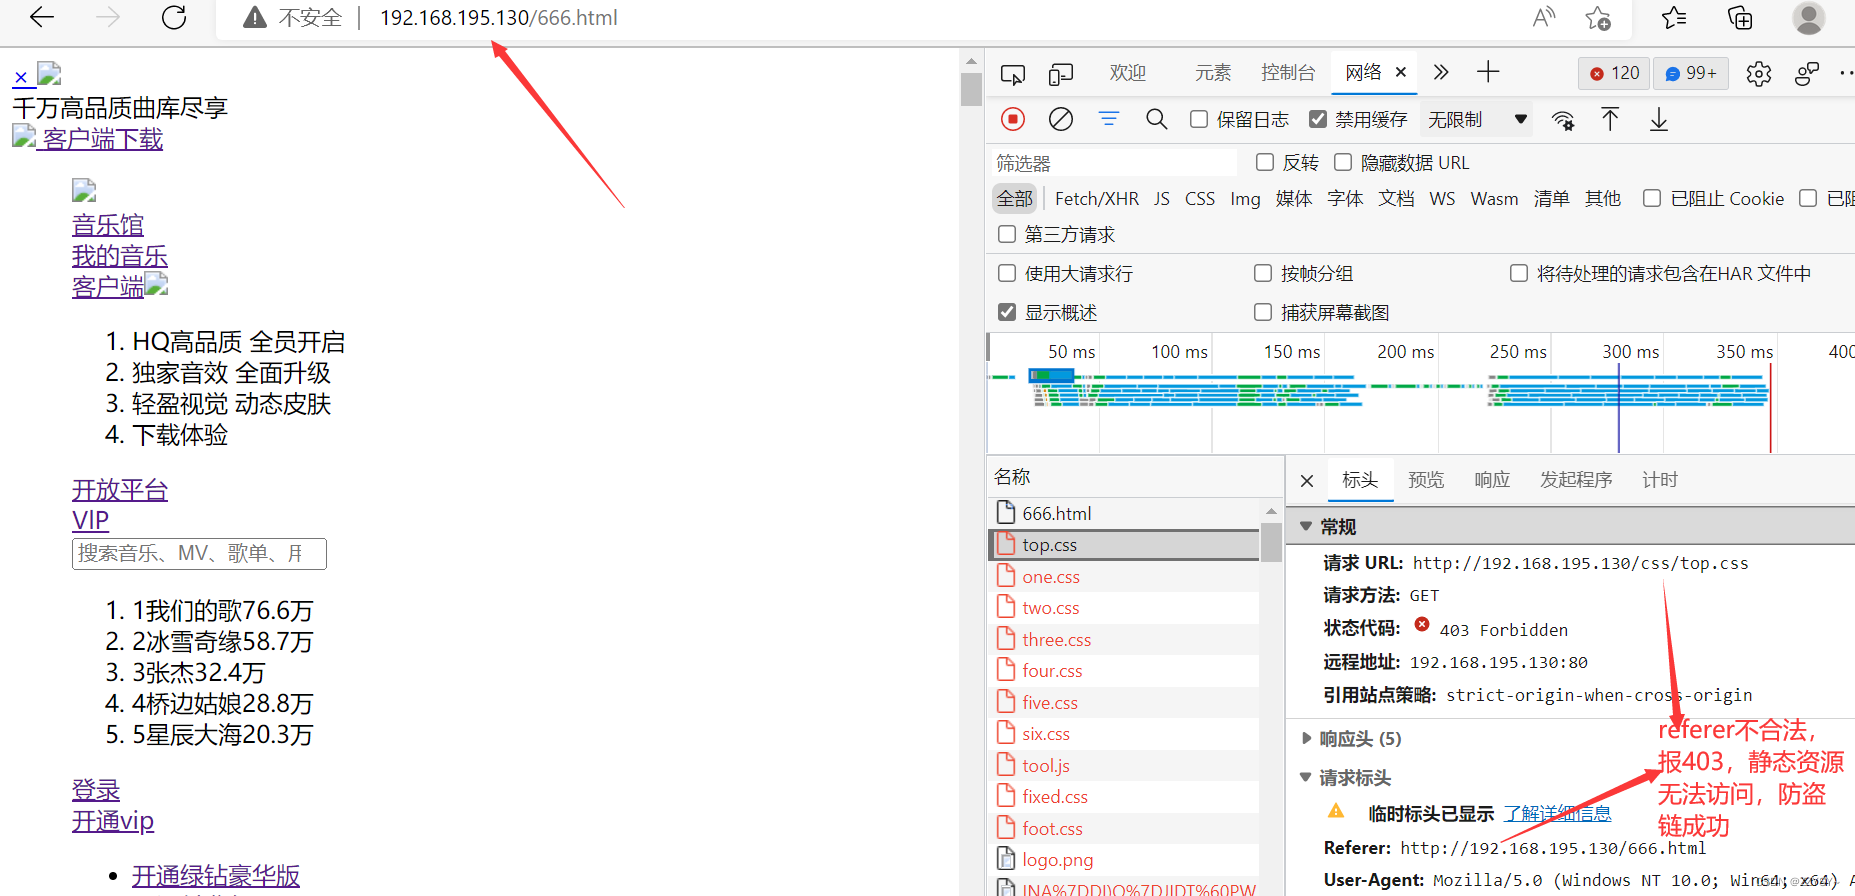Click the 搜索音乐 search input box
The height and width of the screenshot is (896, 1855).
coord(199,553)
